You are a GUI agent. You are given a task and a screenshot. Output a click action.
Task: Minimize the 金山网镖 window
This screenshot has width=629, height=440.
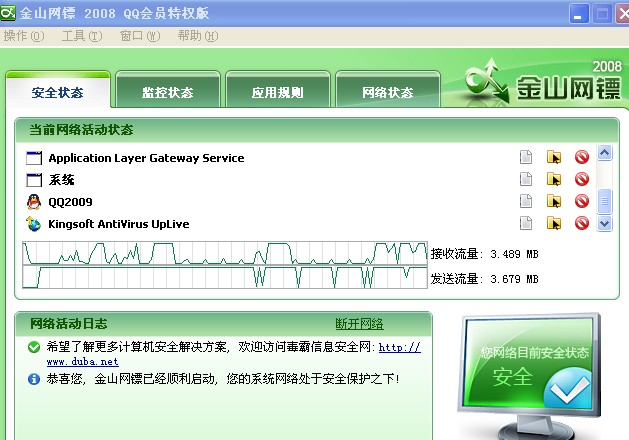click(578, 14)
